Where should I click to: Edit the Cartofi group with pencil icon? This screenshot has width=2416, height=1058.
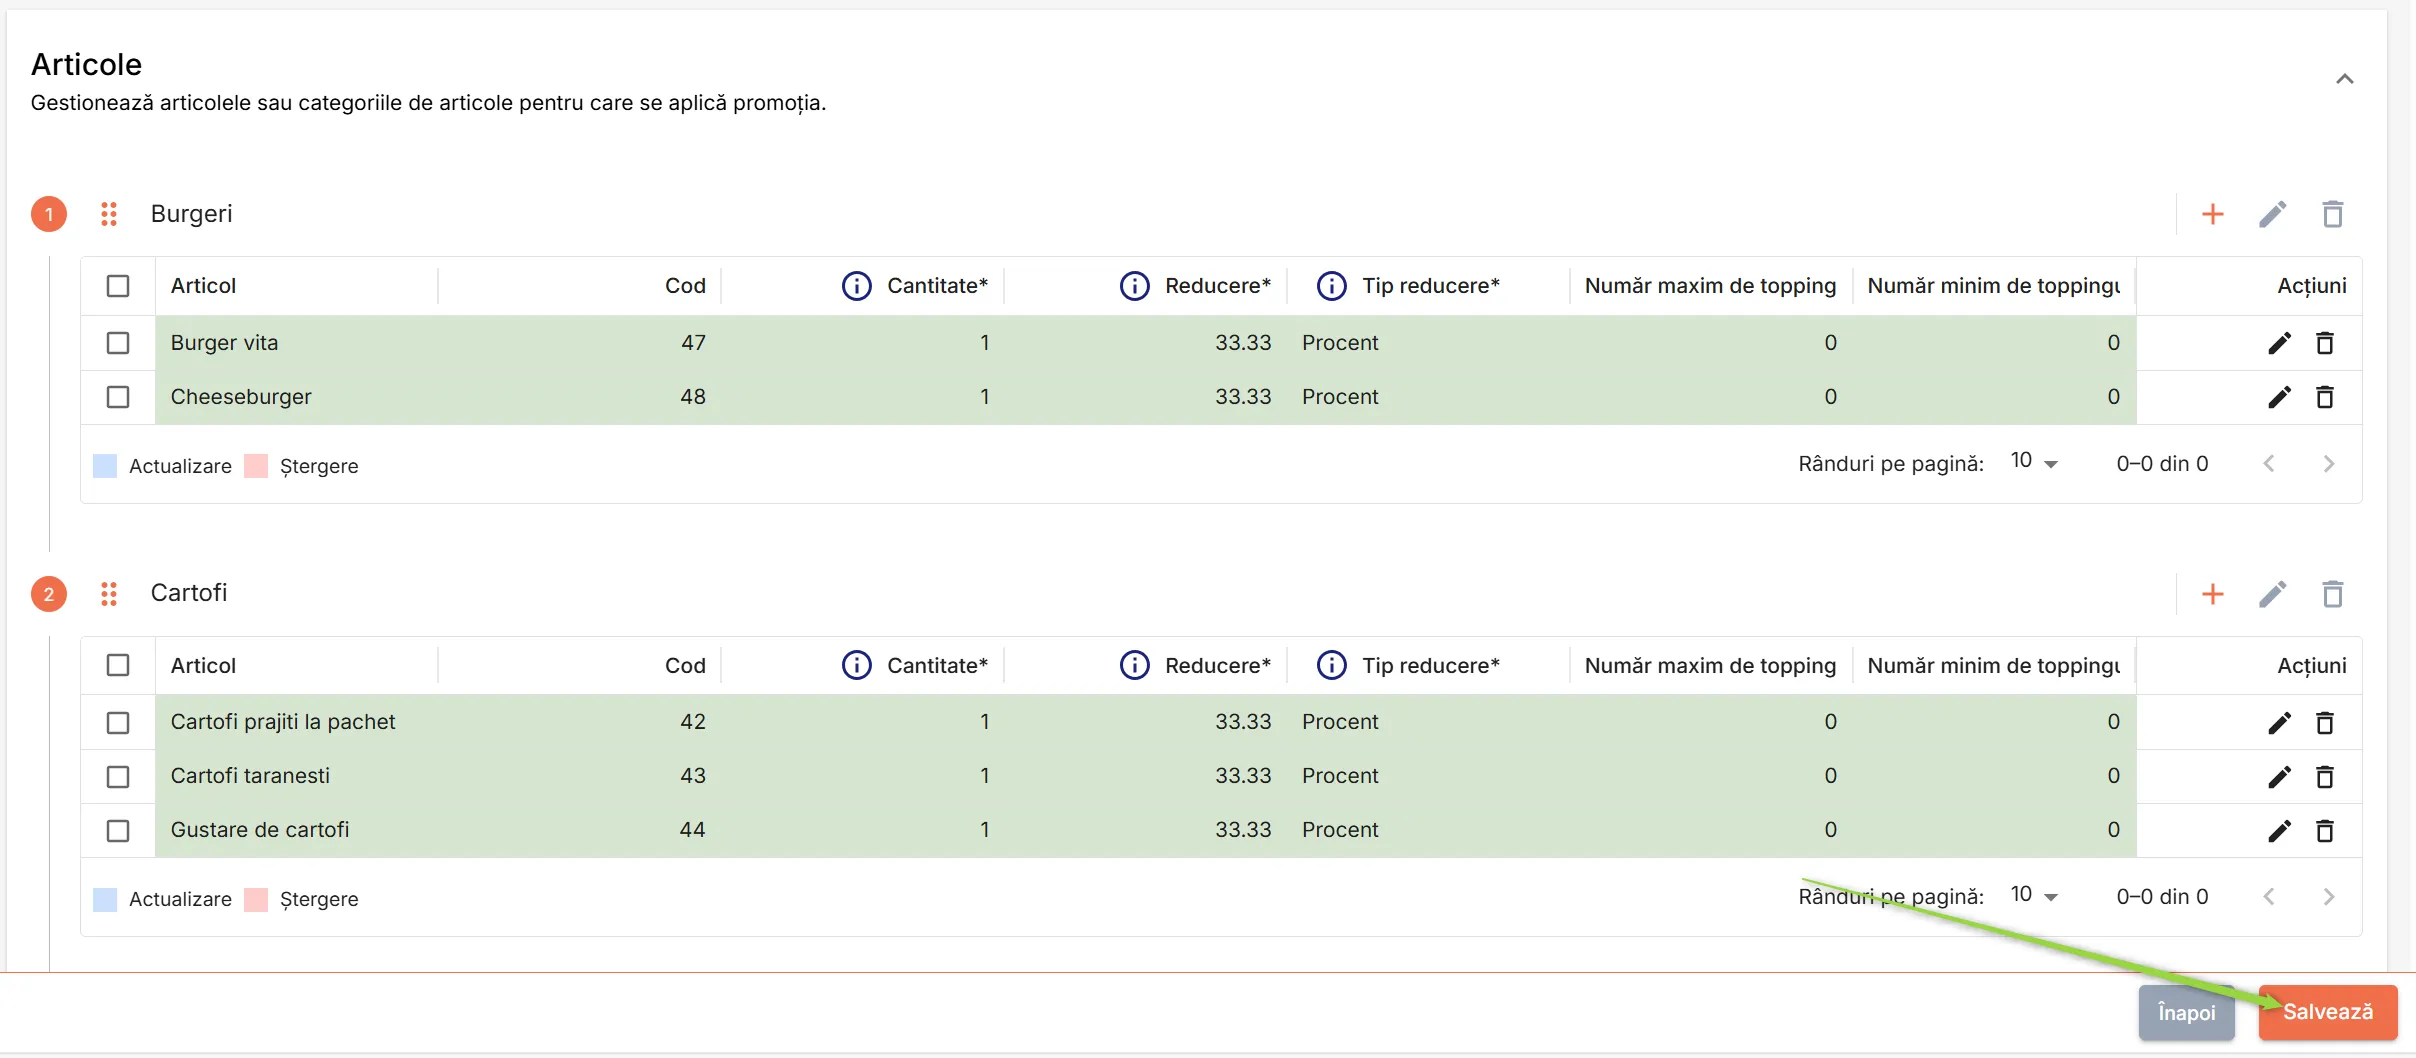pos(2273,594)
